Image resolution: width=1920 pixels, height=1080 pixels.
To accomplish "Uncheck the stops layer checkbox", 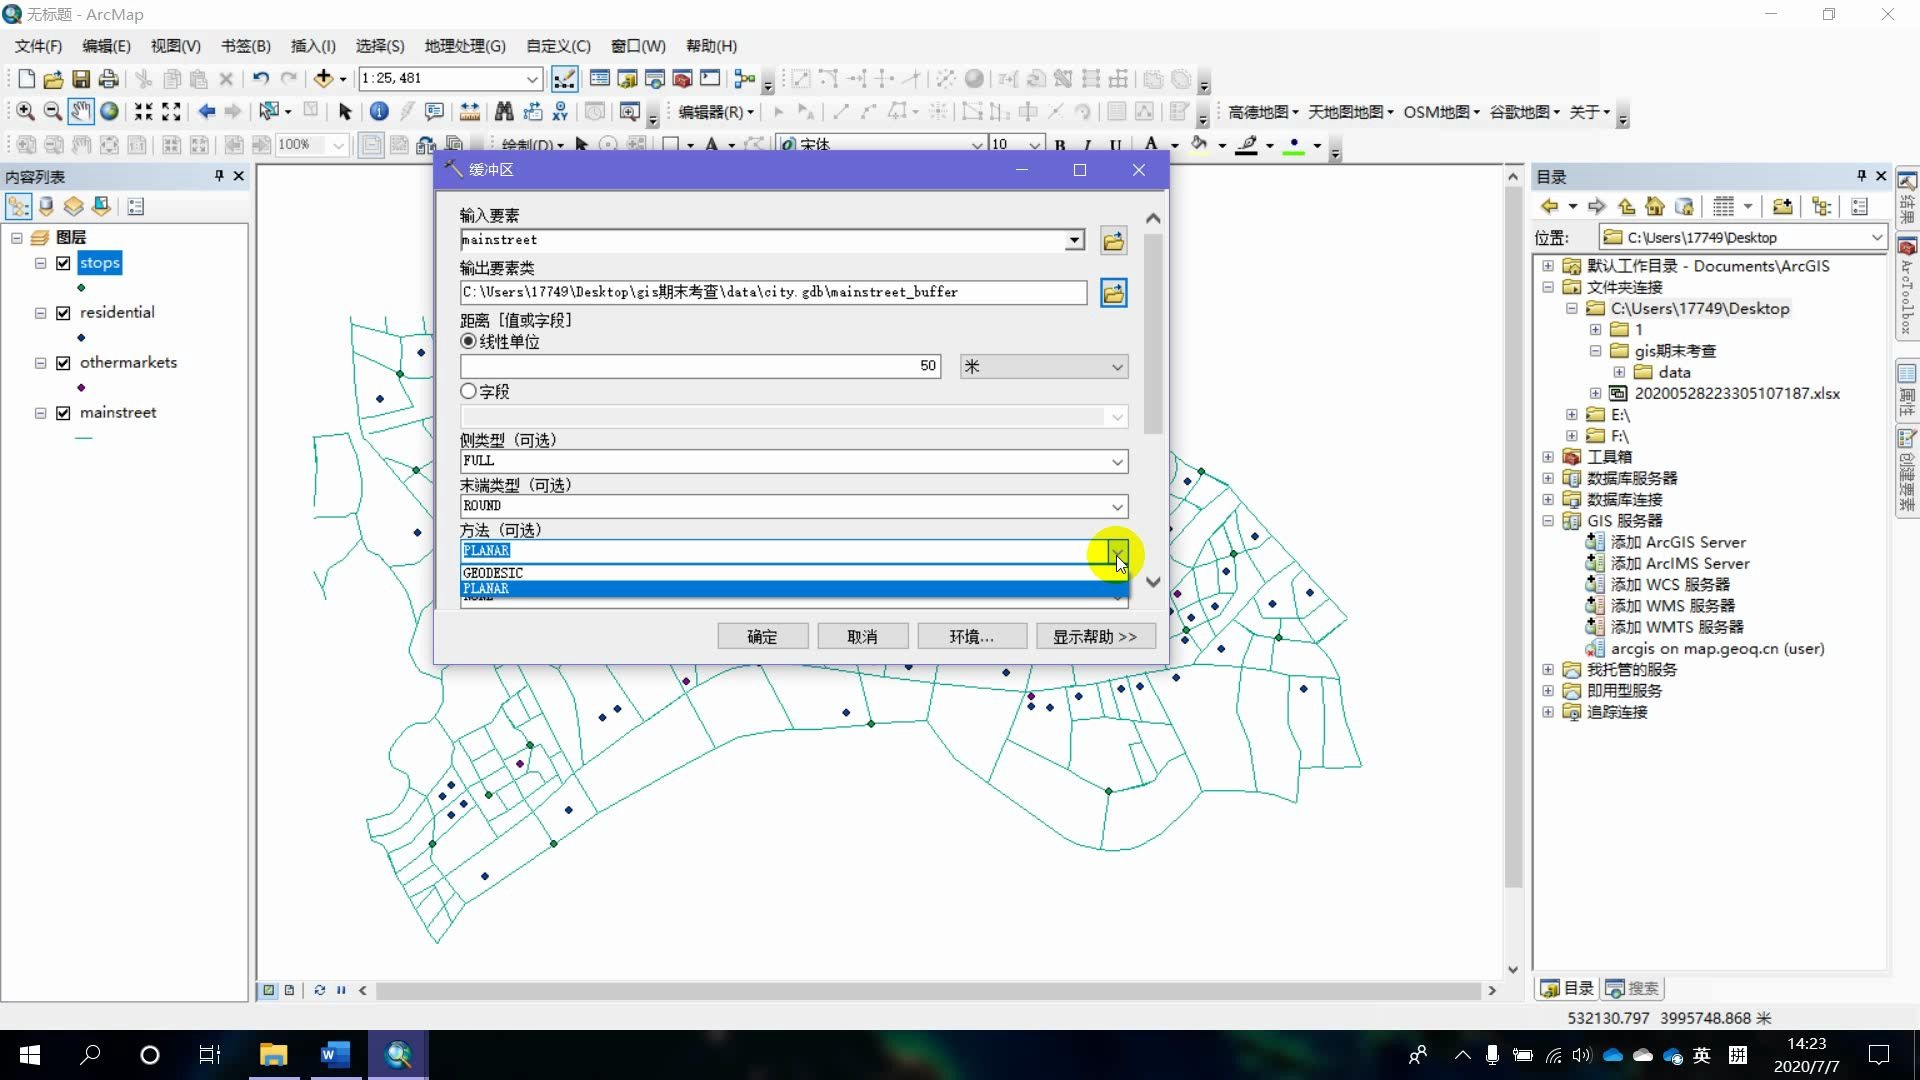I will click(x=63, y=263).
